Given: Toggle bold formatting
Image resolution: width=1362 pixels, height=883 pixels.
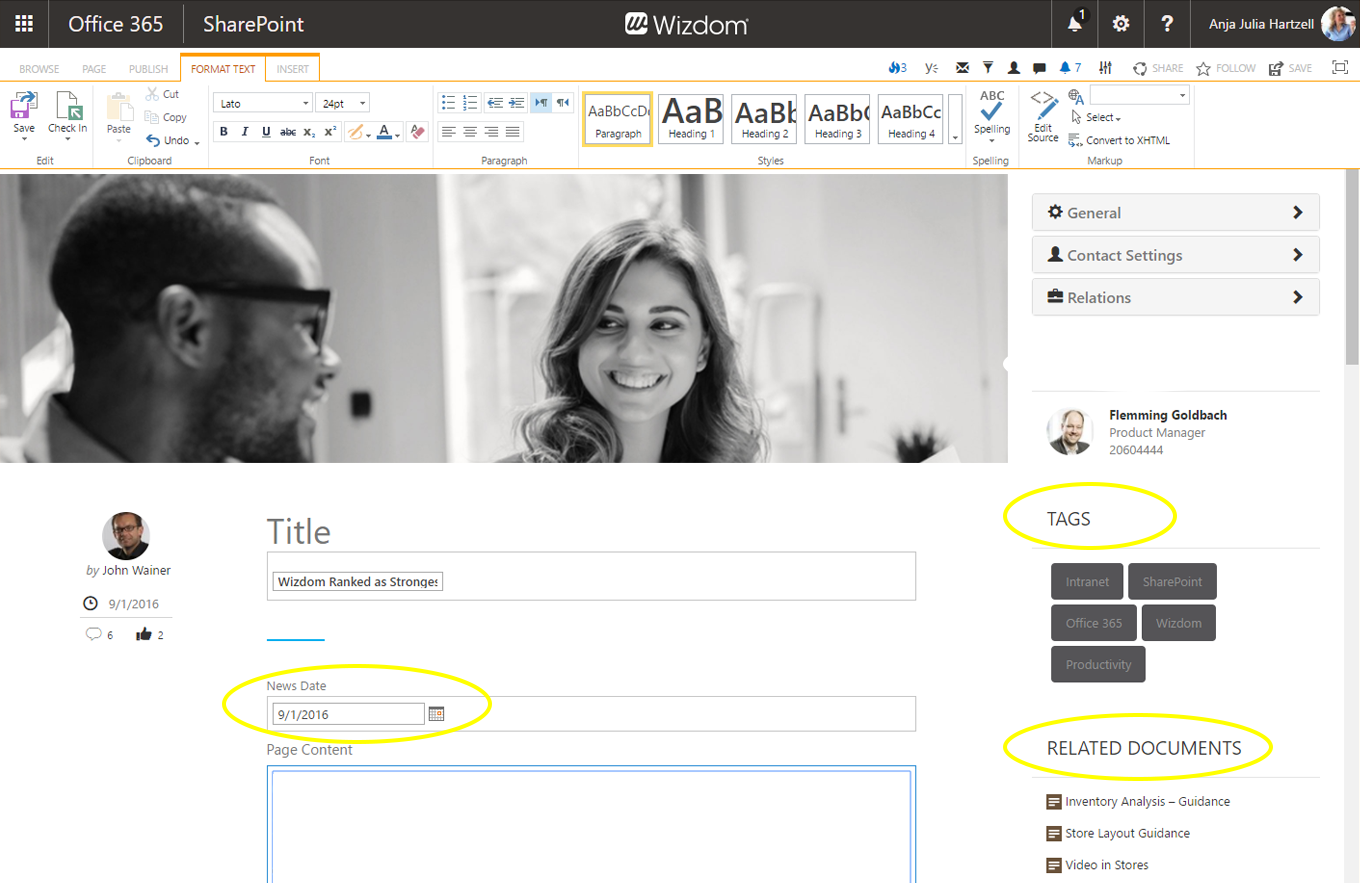Looking at the screenshot, I should (224, 132).
